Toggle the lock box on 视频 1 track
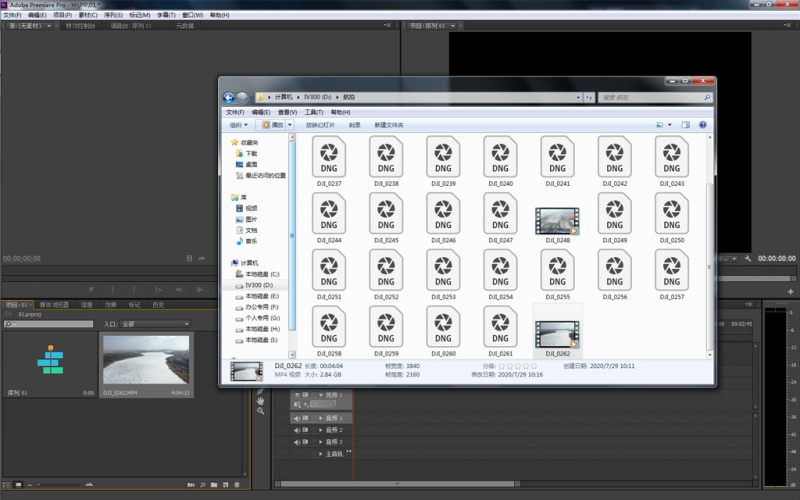The width and height of the screenshot is (800, 500). coord(314,395)
